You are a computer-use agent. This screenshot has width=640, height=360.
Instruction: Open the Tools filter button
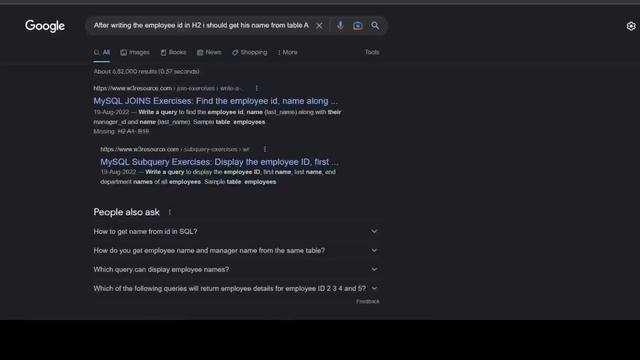coord(372,52)
